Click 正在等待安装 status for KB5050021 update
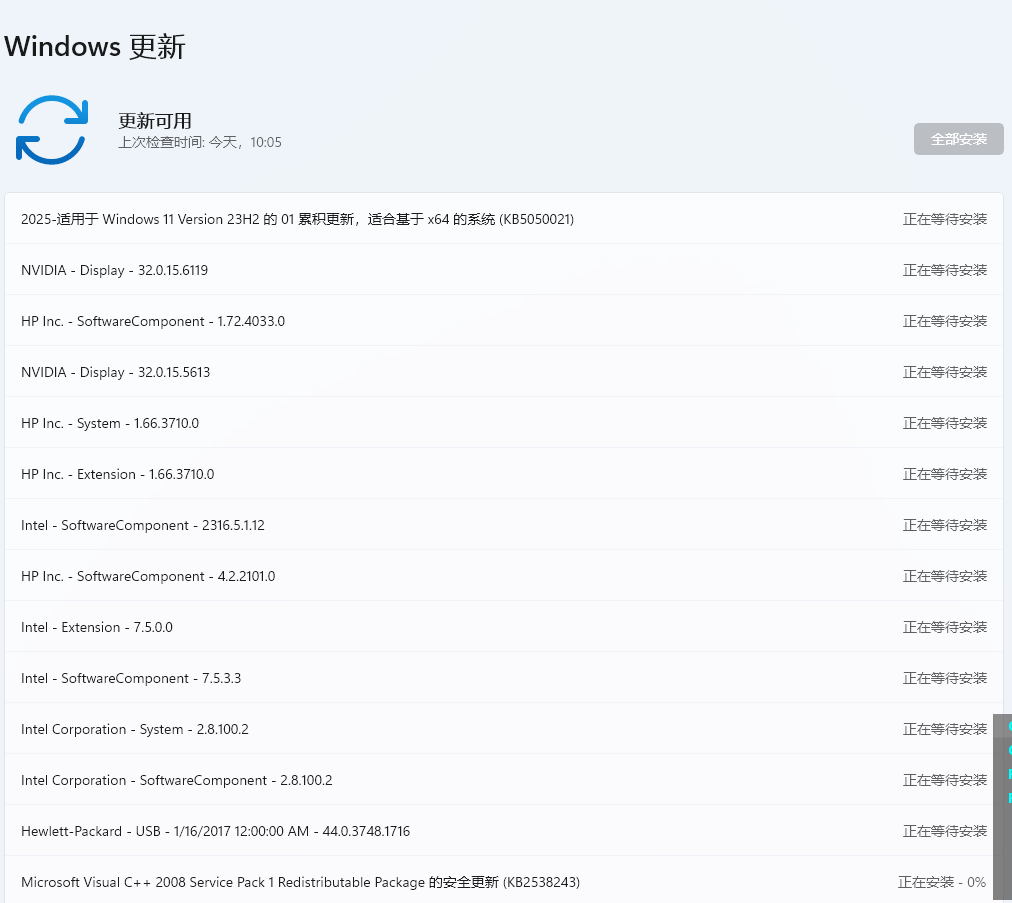Image resolution: width=1012 pixels, height=903 pixels. [945, 219]
